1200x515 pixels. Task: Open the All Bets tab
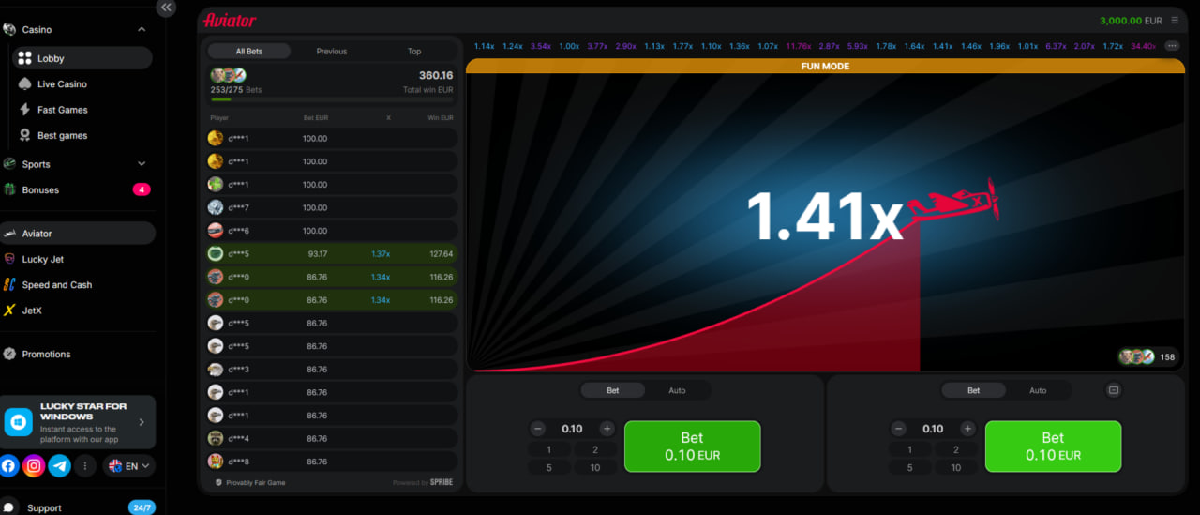(x=249, y=51)
